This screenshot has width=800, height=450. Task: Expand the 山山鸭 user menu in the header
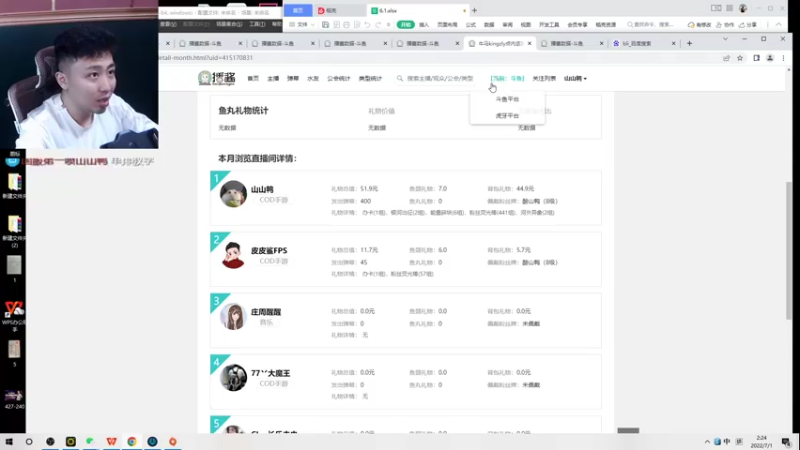(x=575, y=79)
